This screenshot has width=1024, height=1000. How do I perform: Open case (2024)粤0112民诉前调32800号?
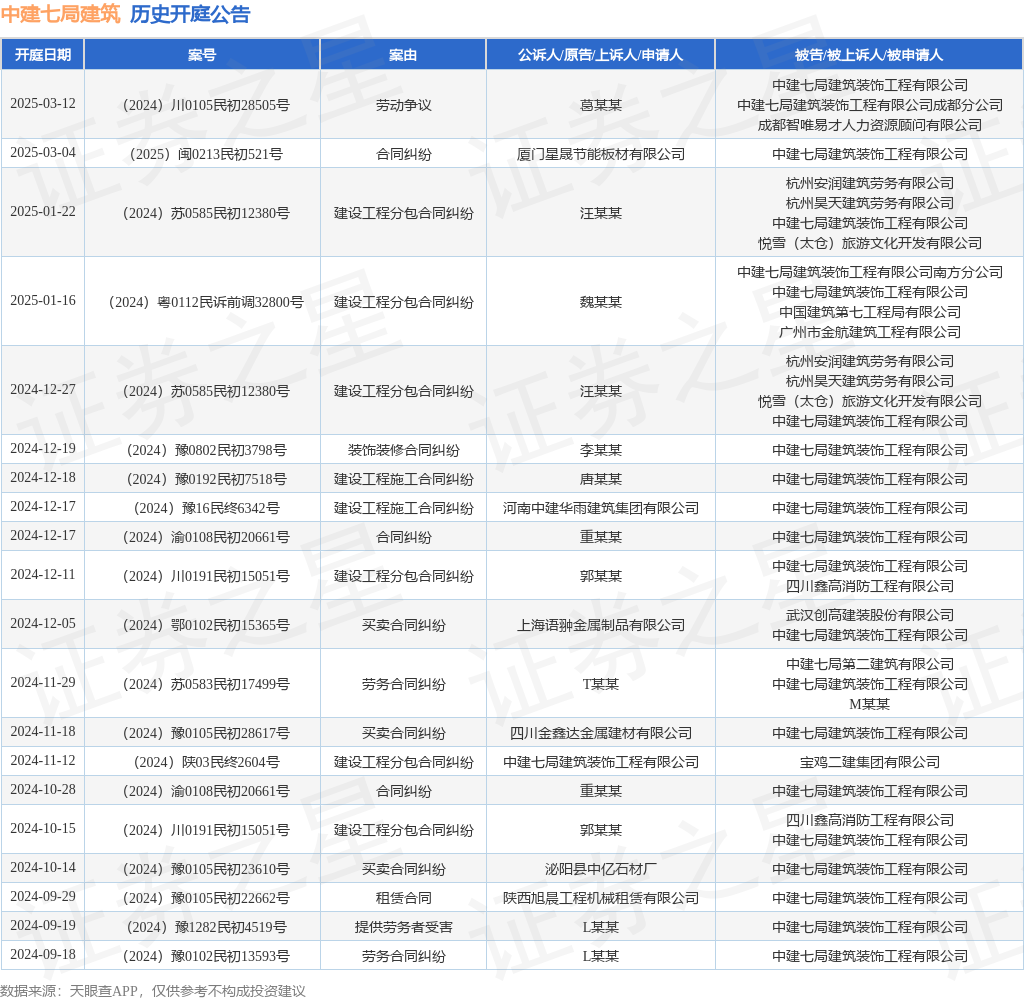click(x=206, y=302)
